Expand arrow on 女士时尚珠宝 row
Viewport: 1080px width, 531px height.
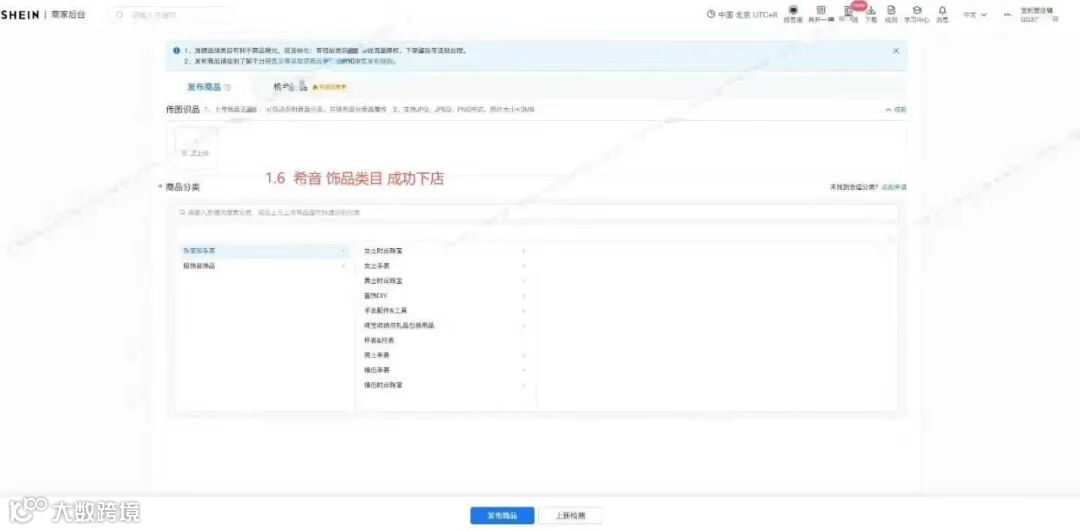tap(523, 251)
